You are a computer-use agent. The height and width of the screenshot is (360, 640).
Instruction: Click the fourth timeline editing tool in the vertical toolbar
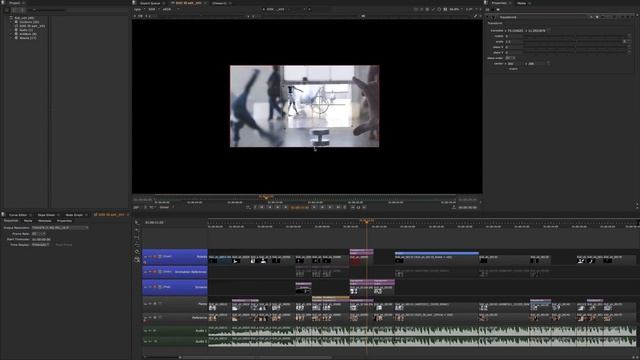(137, 244)
